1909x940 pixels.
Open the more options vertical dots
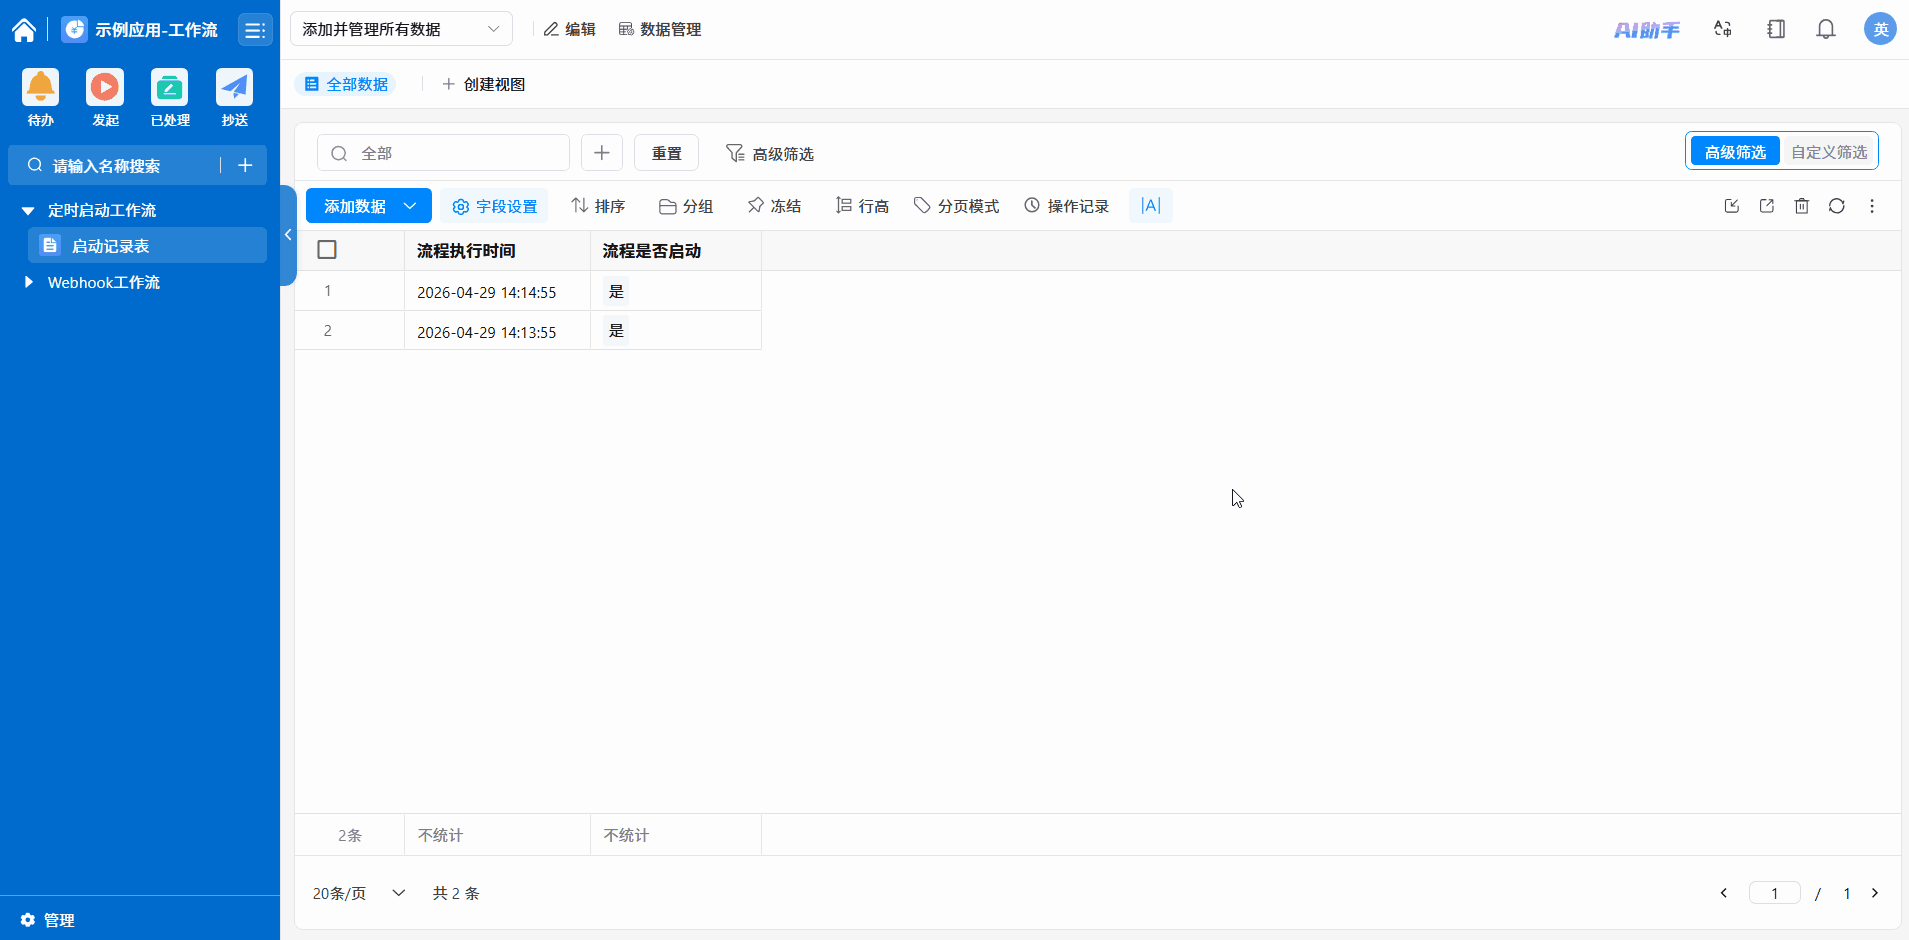pyautogui.click(x=1872, y=206)
